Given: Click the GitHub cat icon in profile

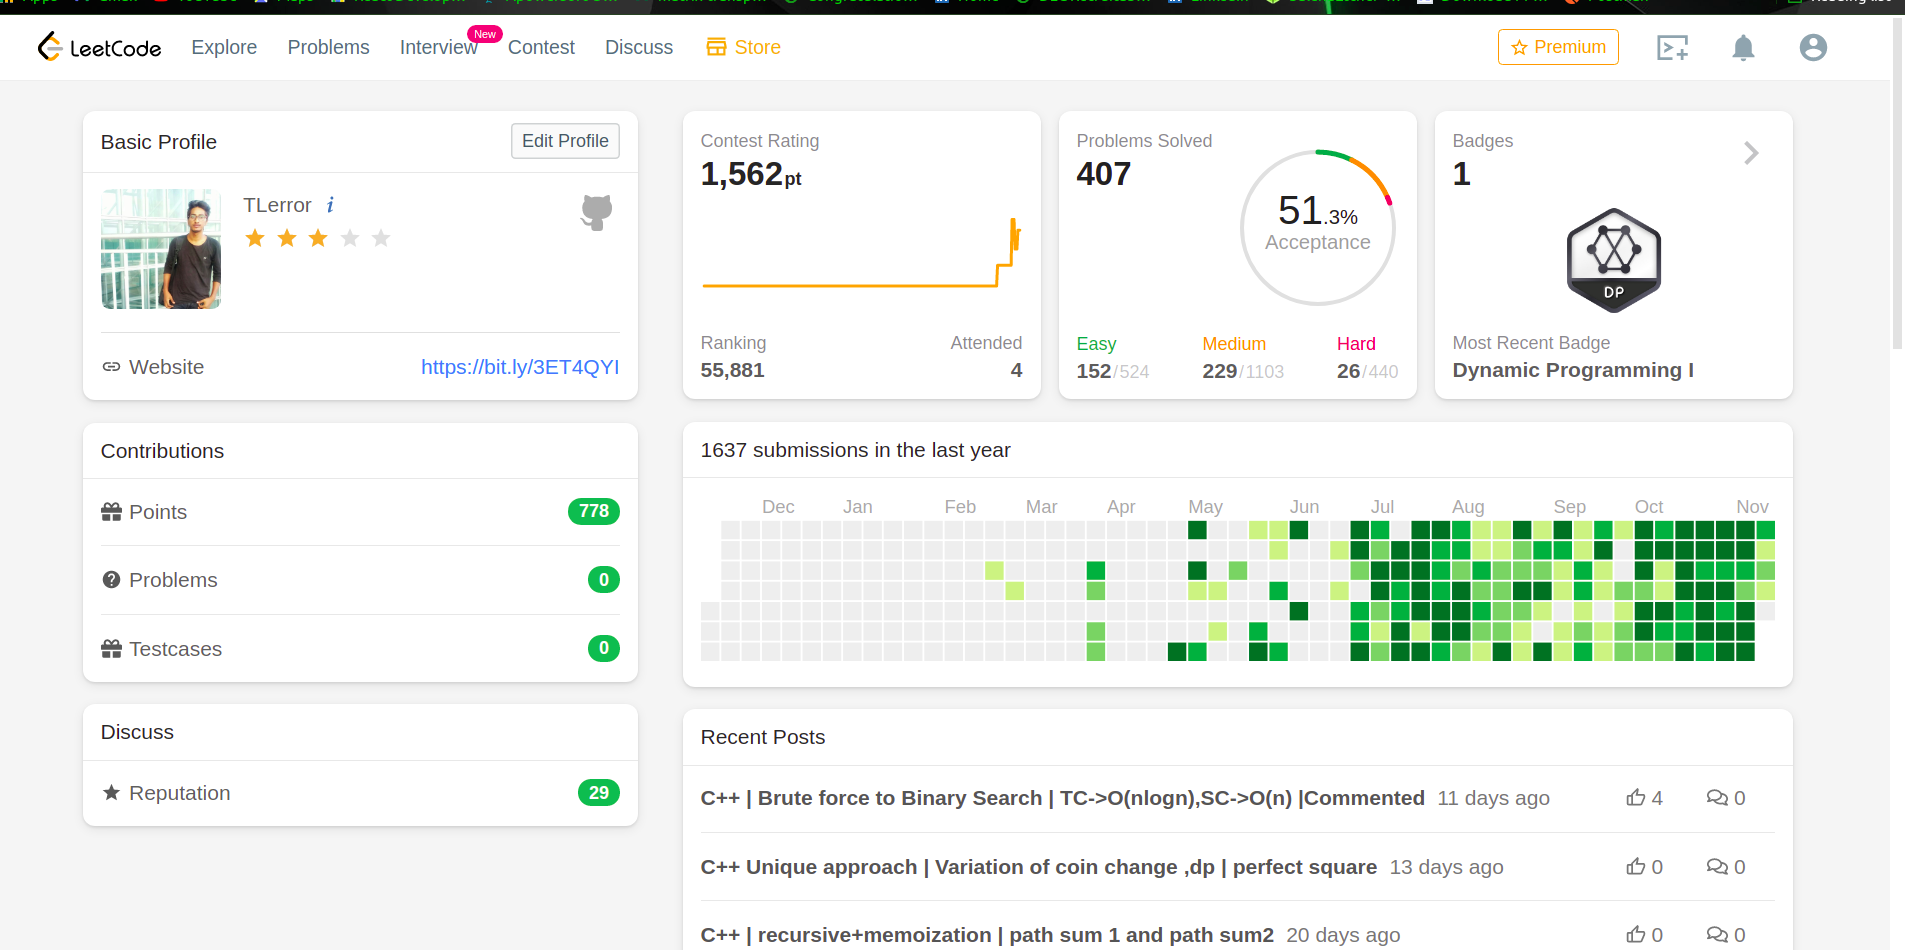Looking at the screenshot, I should [x=596, y=212].
